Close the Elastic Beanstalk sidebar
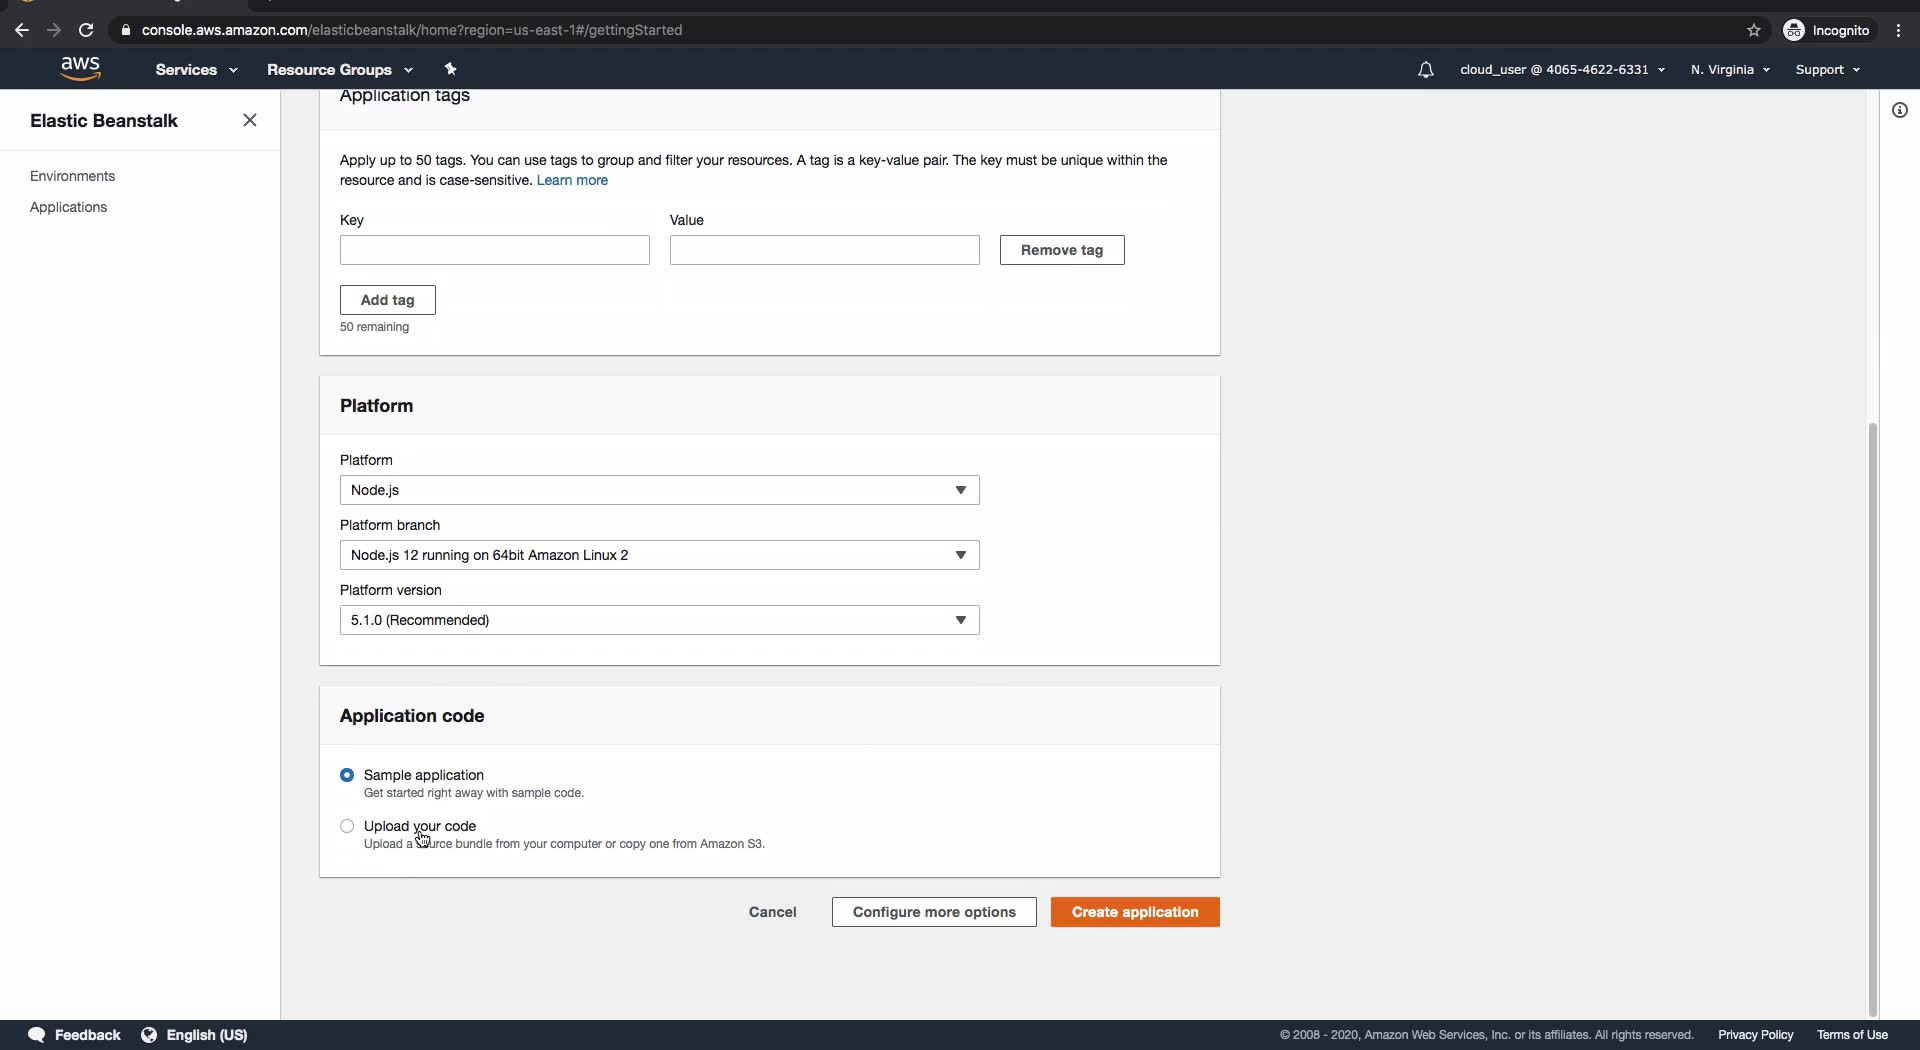Screen dimensions: 1920x1050 [x=250, y=120]
